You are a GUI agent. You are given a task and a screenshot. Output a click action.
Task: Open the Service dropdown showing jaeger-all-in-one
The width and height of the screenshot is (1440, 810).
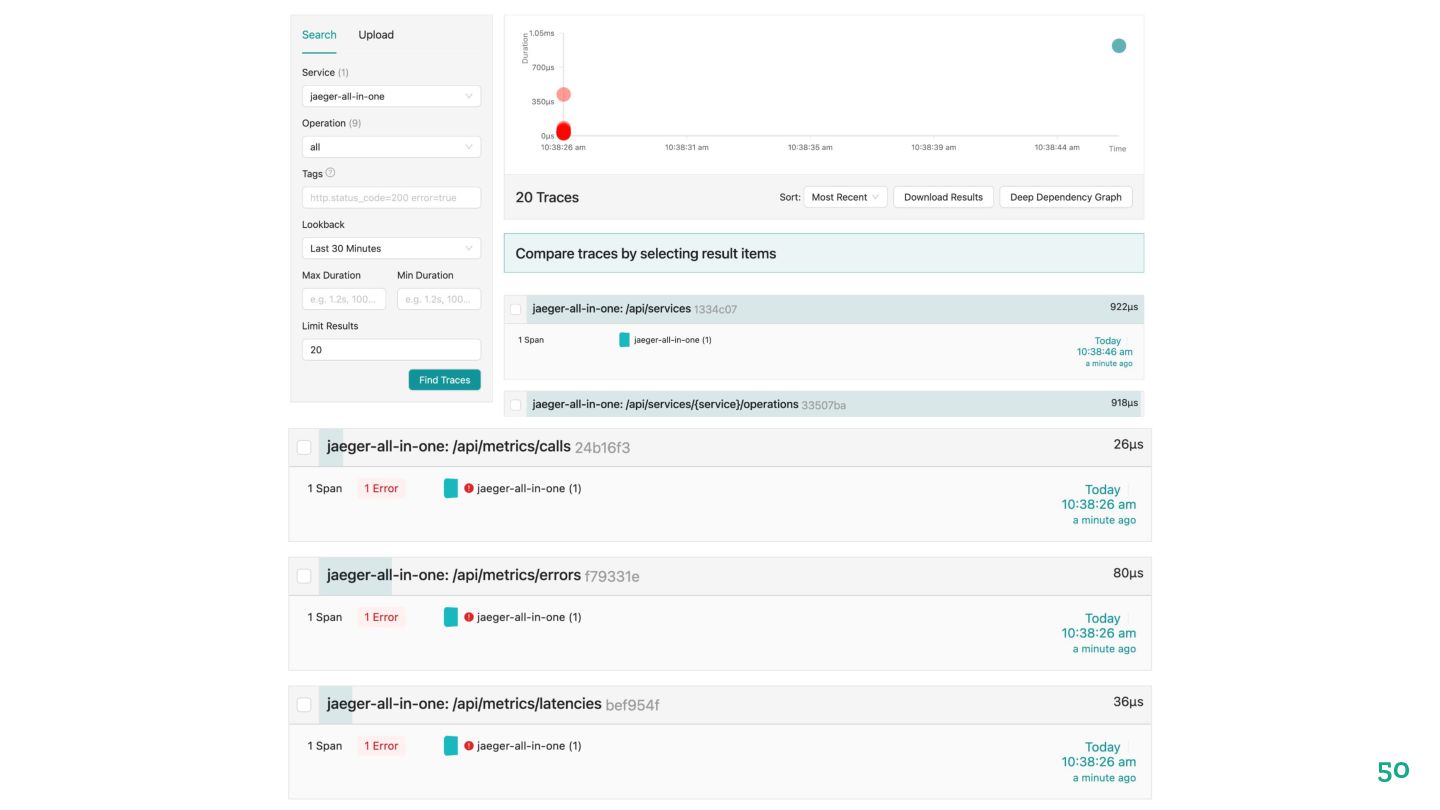(x=391, y=97)
